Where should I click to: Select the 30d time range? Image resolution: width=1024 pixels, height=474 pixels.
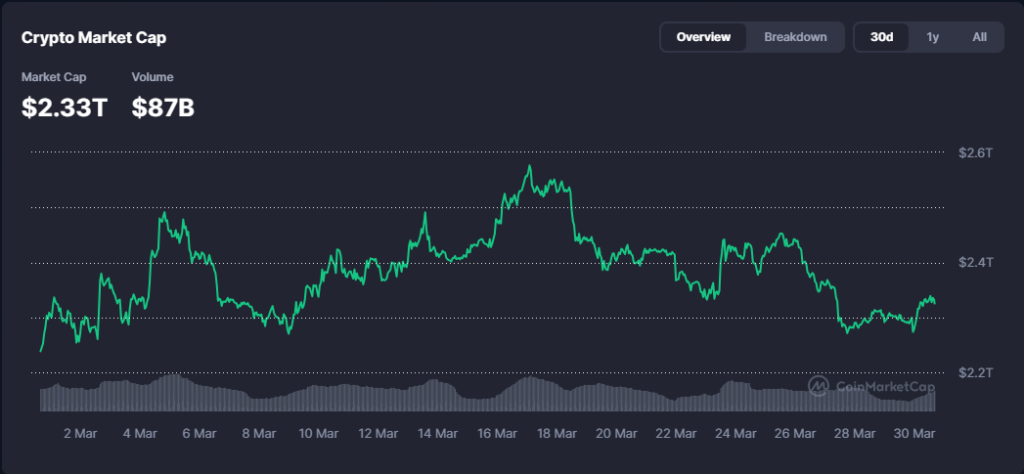click(881, 37)
